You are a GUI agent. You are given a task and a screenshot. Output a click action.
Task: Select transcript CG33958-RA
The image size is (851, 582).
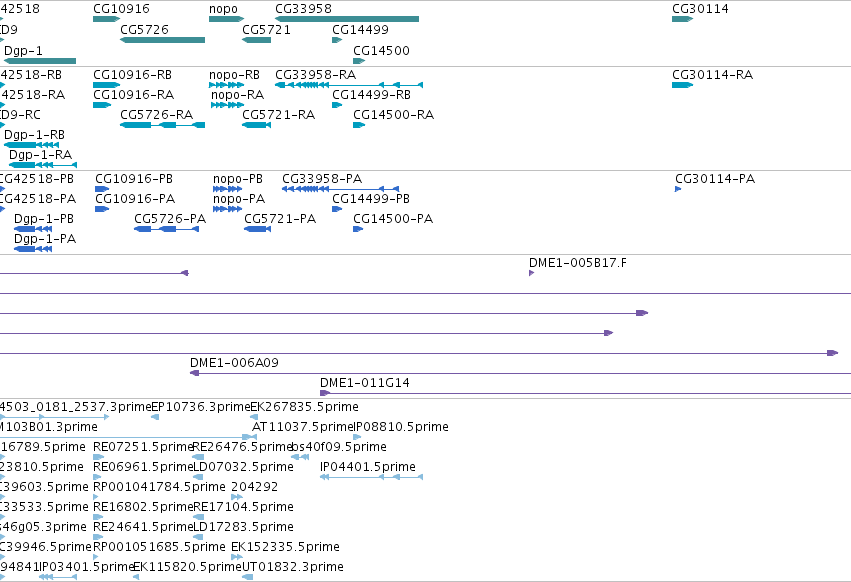349,85
